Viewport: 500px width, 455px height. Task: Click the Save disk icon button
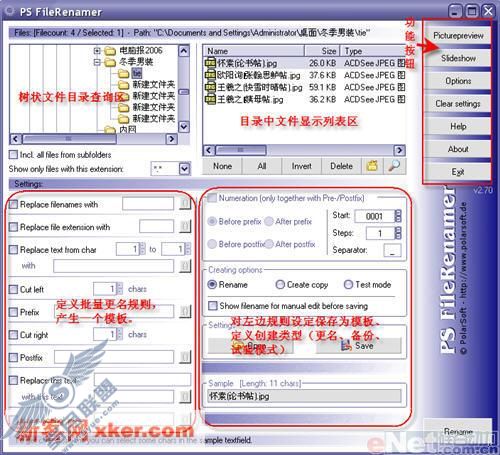click(x=358, y=346)
